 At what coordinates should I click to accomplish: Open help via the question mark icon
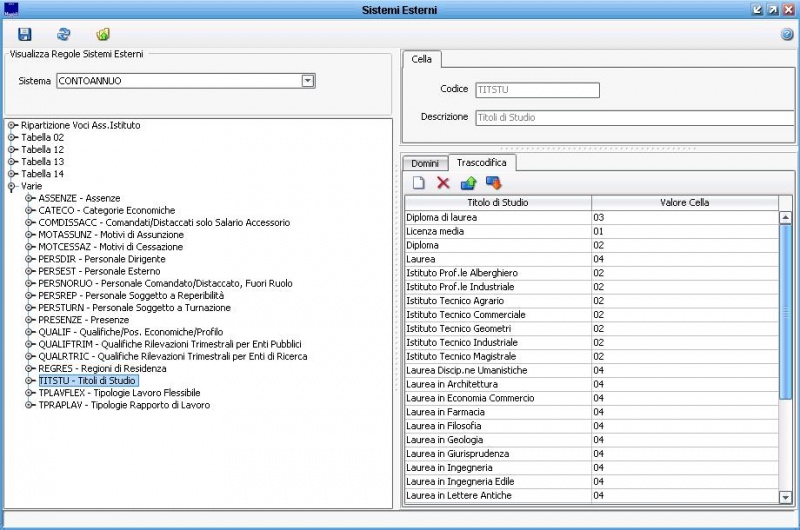pos(787,34)
